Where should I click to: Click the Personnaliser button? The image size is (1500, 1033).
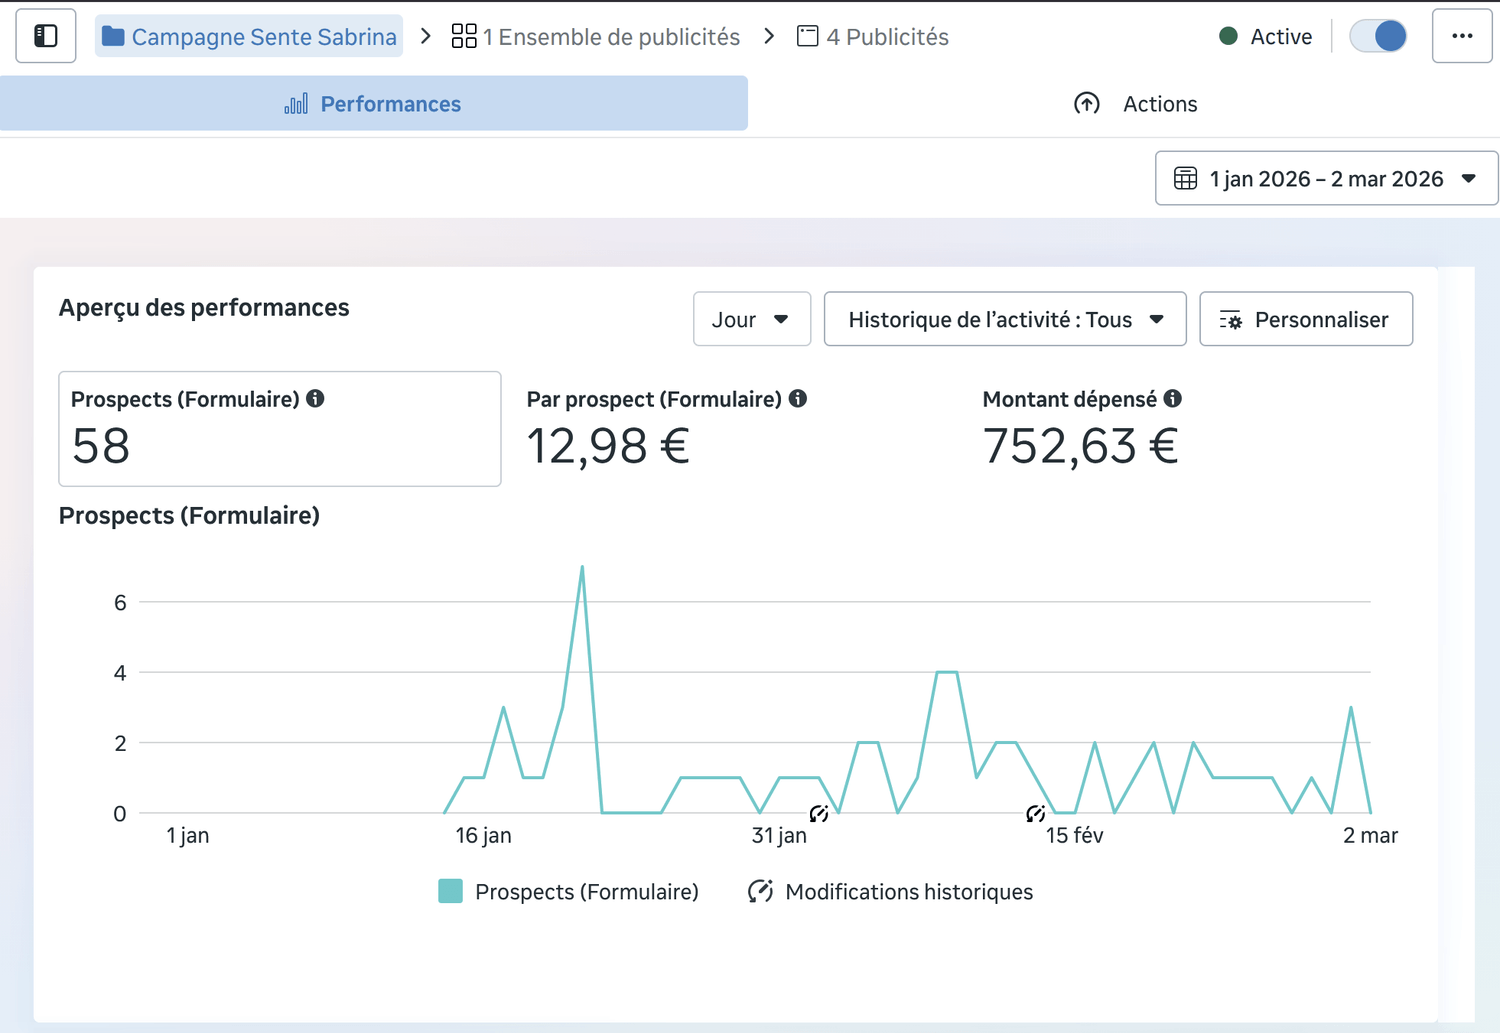pyautogui.click(x=1305, y=319)
